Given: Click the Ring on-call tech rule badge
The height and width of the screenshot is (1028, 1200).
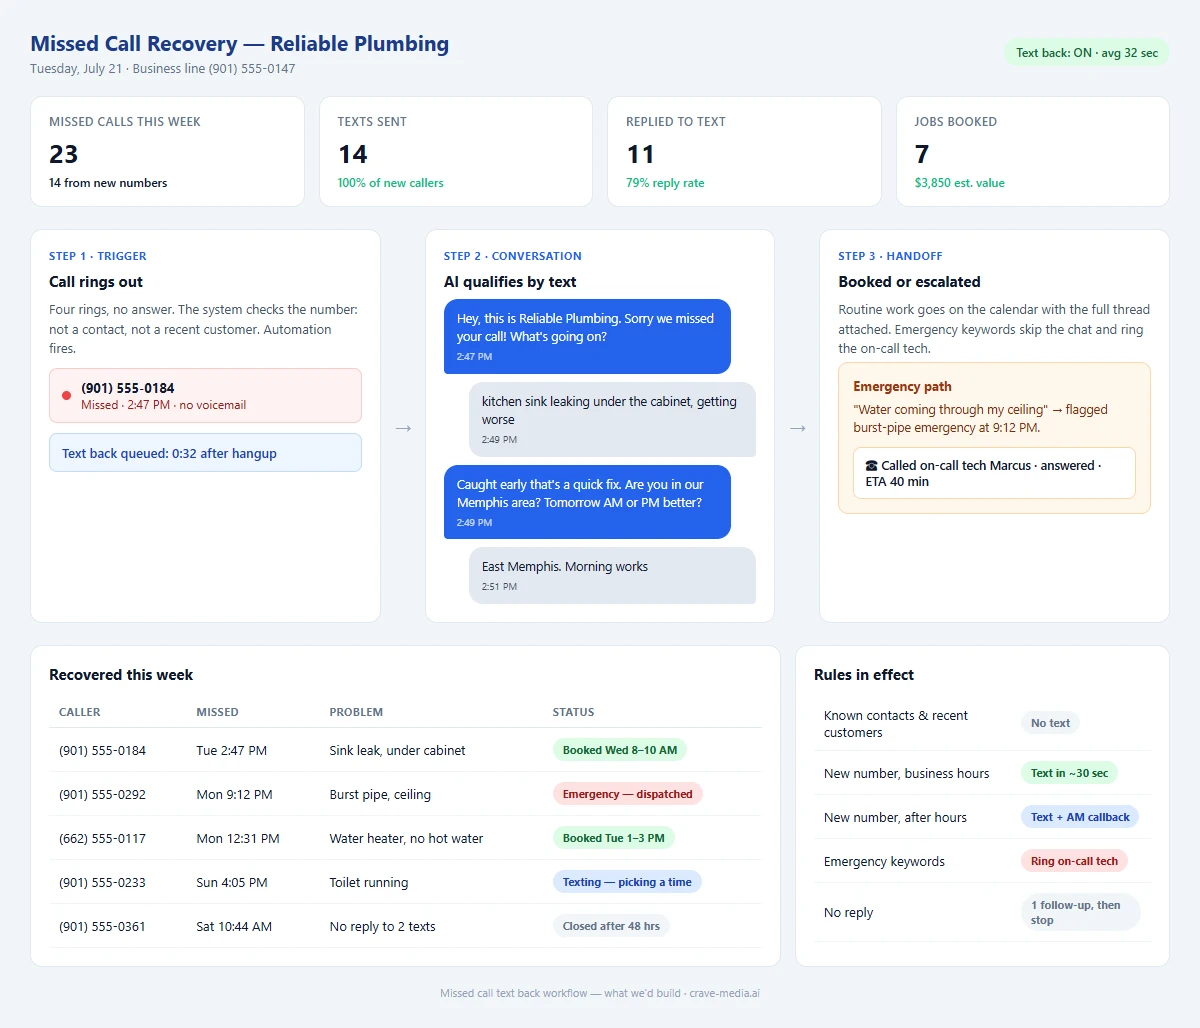Looking at the screenshot, I should (1074, 861).
